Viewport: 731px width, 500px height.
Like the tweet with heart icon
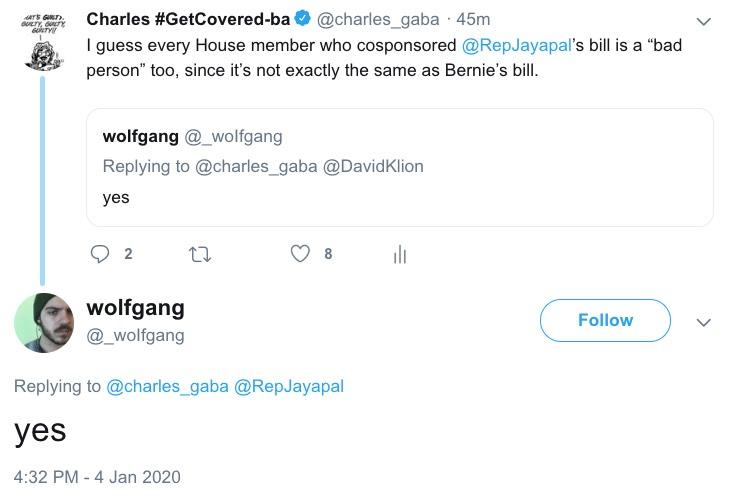[x=300, y=254]
